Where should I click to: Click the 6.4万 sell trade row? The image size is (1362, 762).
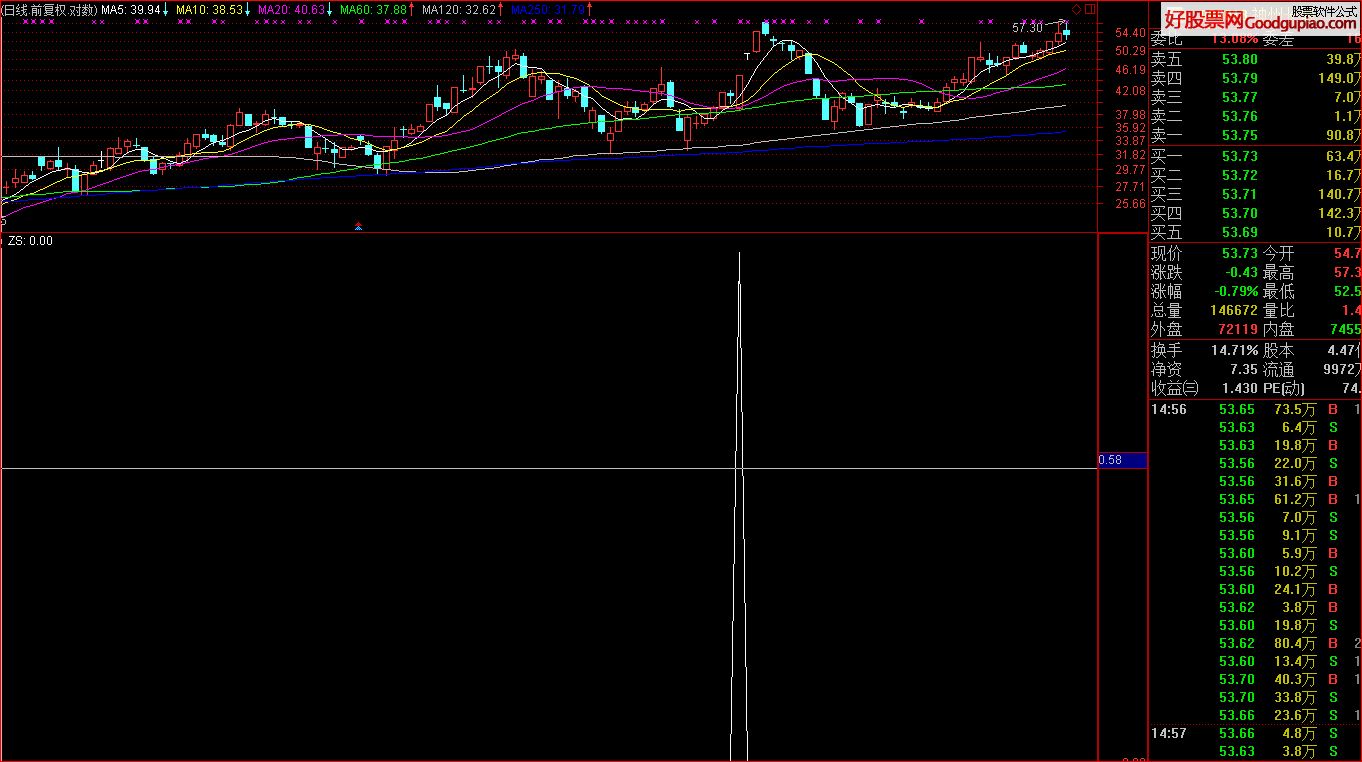pos(1255,427)
